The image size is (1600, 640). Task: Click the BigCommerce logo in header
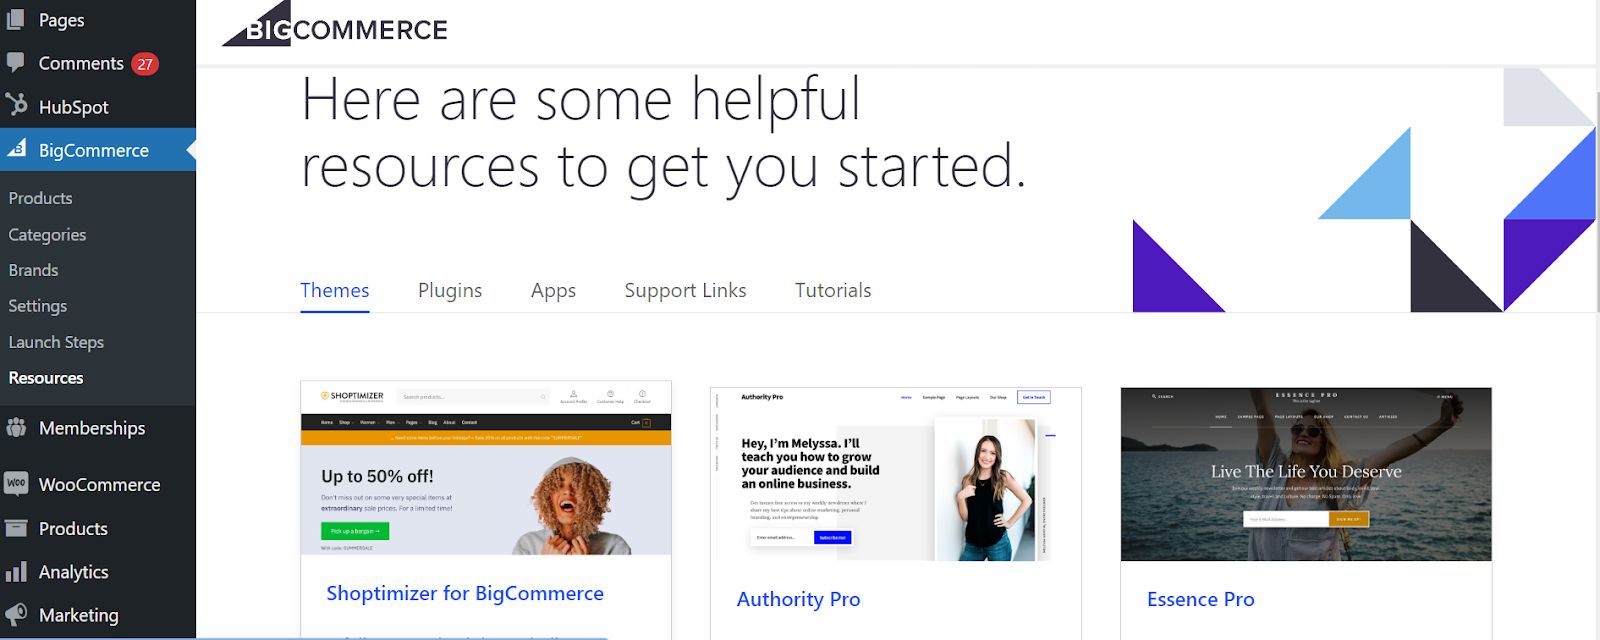335,26
